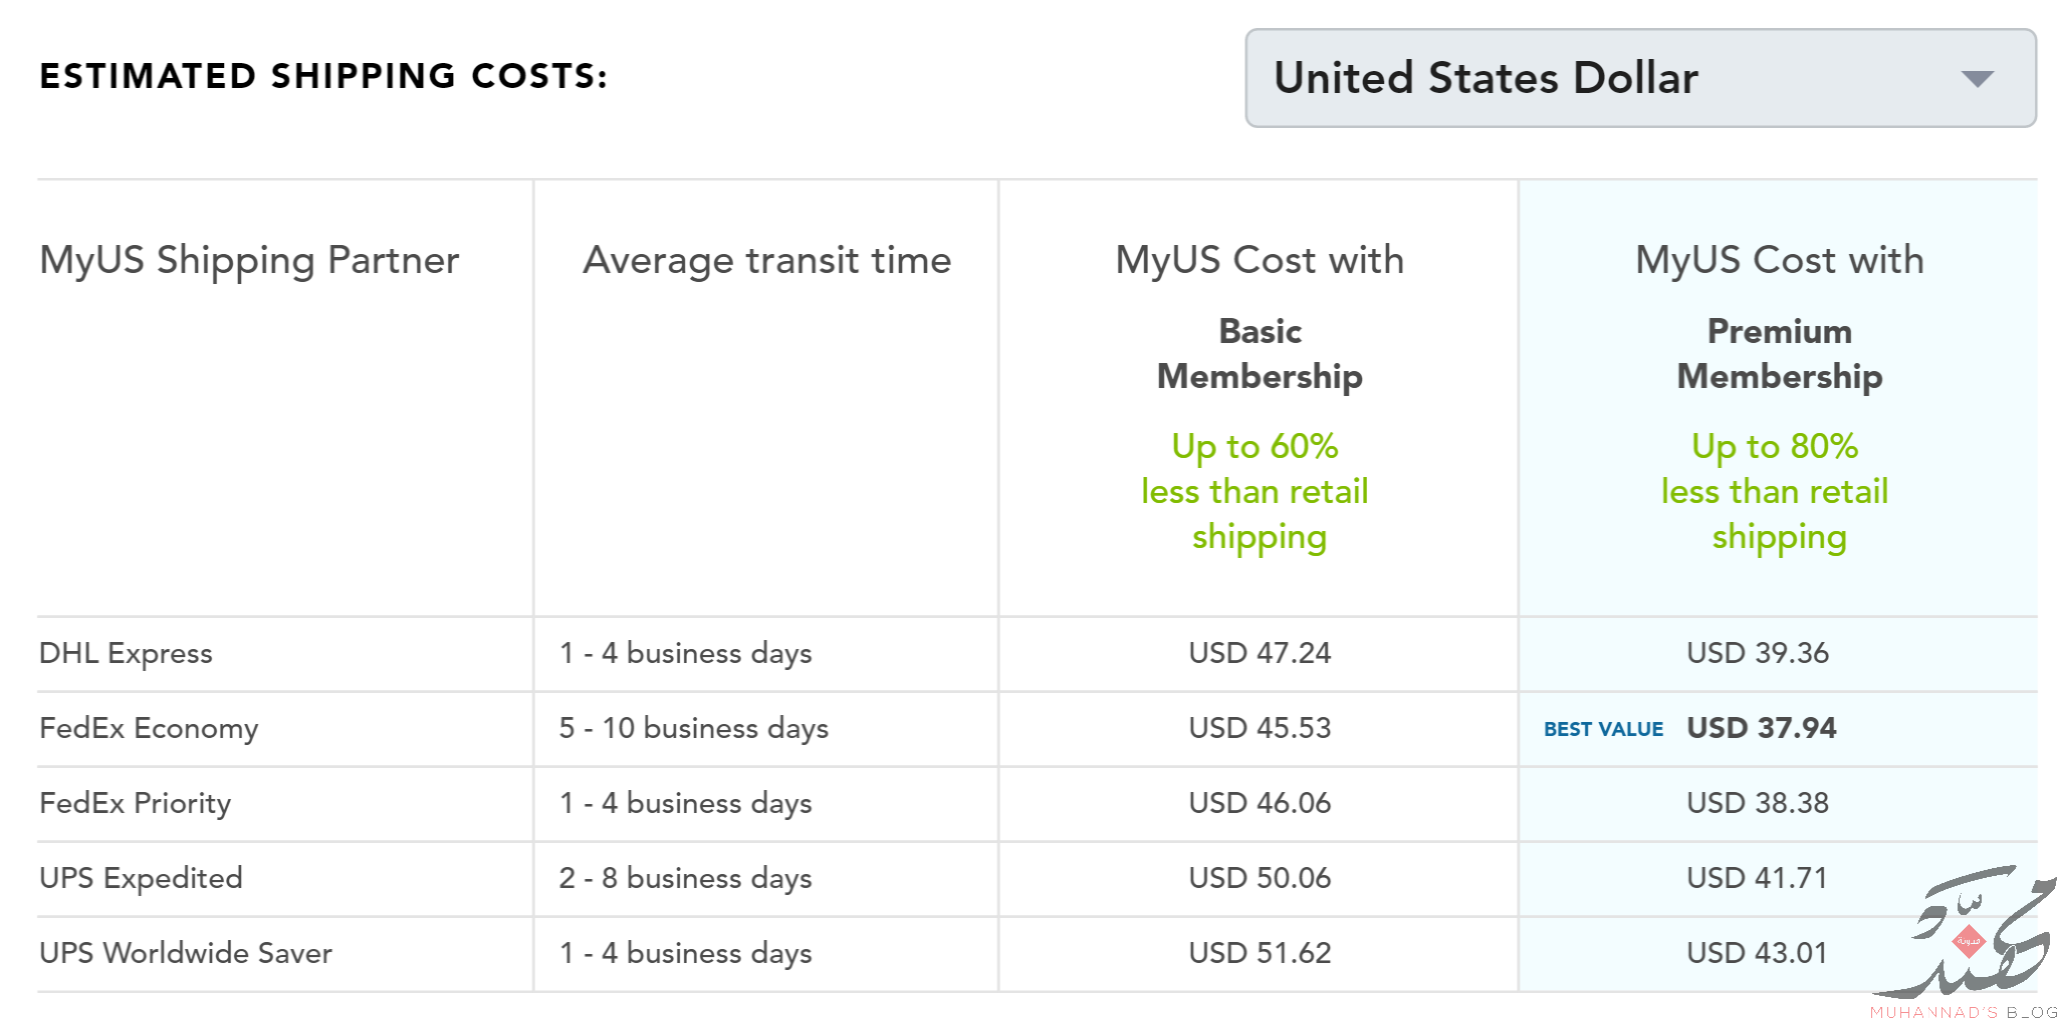Click the currency dropdown arrow
Viewport: 2057px width, 1018px height.
1977,79
